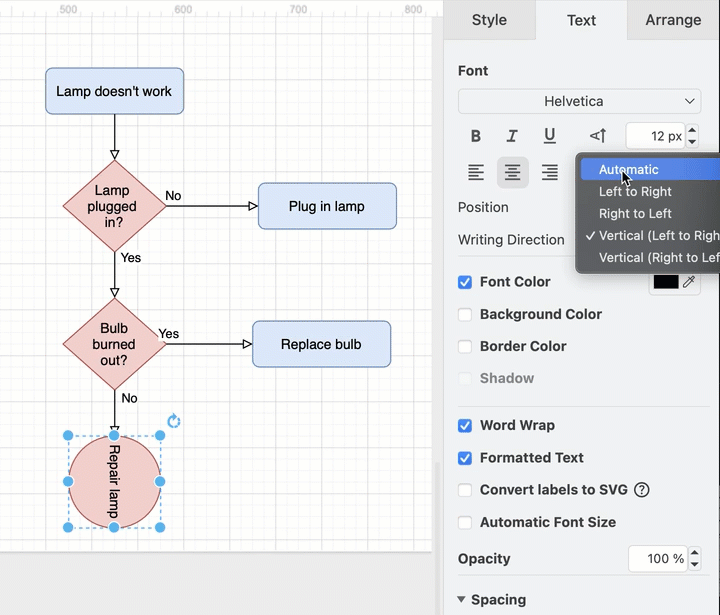
Task: Switch to the Style tab
Action: (489, 20)
